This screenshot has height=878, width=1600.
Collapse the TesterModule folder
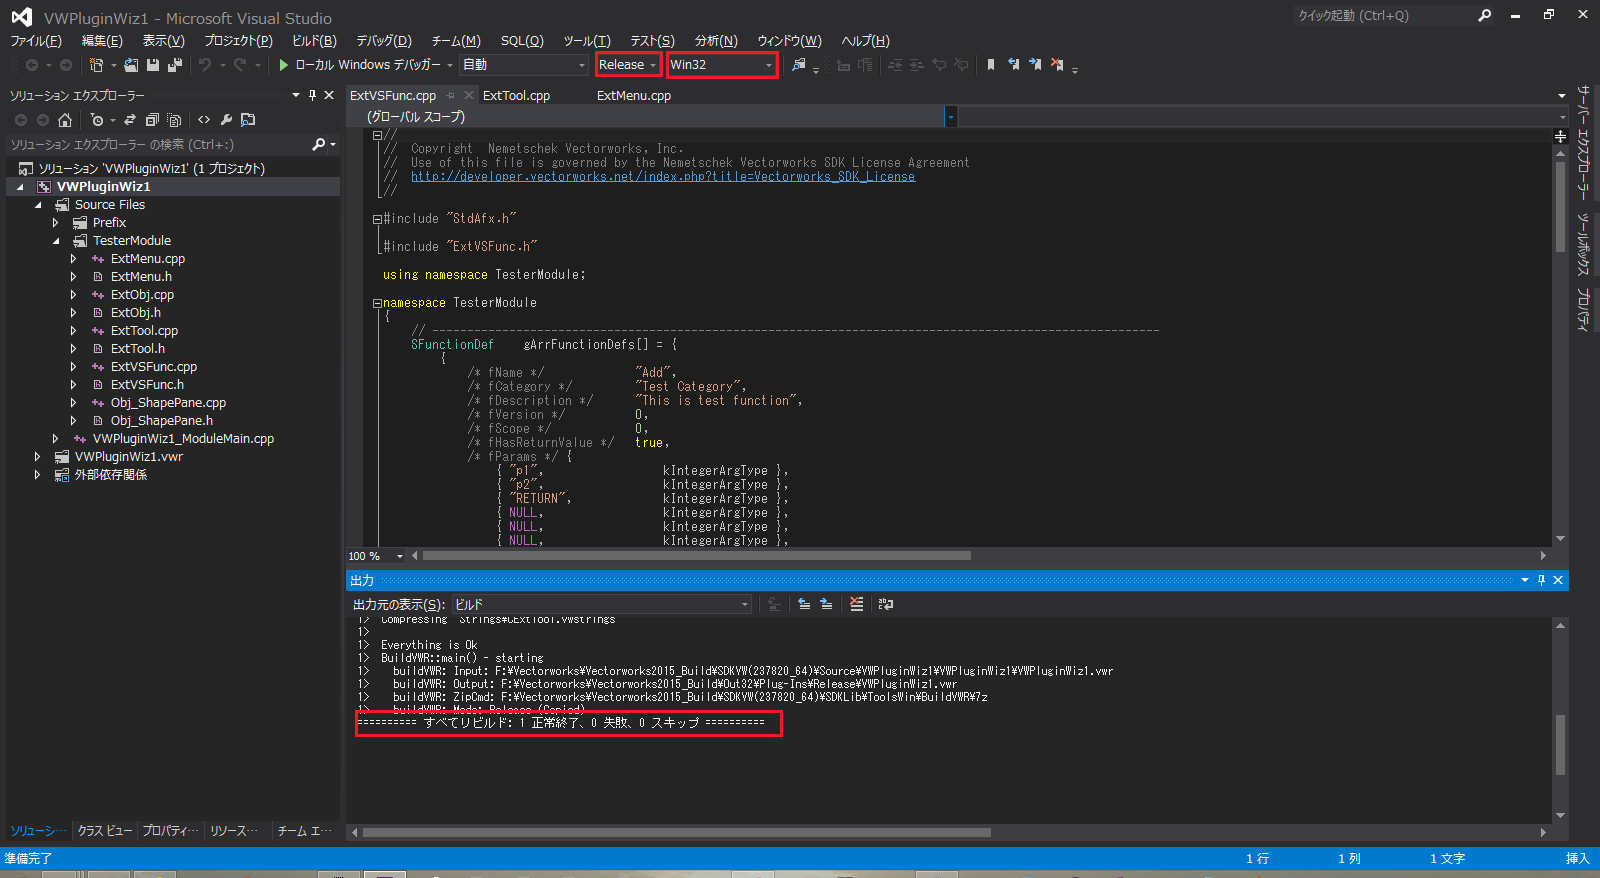(55, 241)
